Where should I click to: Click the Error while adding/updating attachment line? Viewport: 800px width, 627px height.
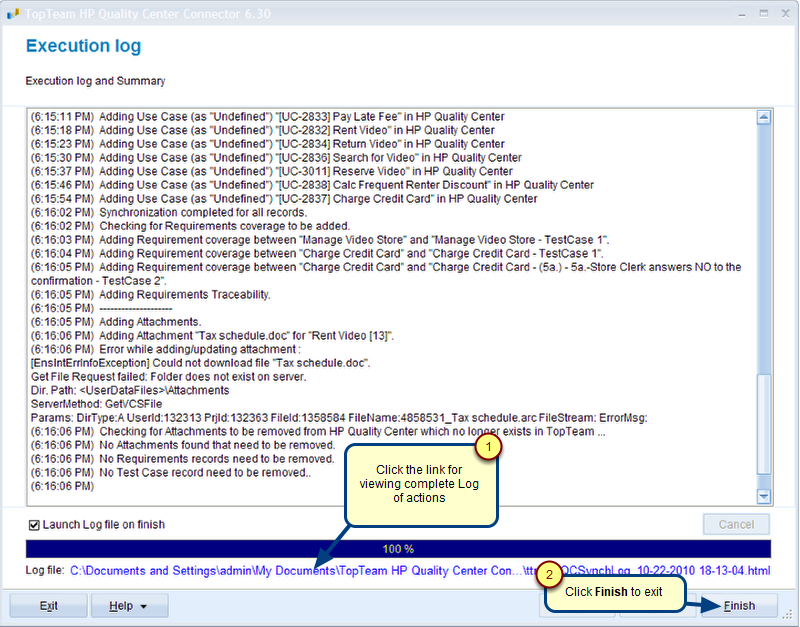click(x=163, y=349)
